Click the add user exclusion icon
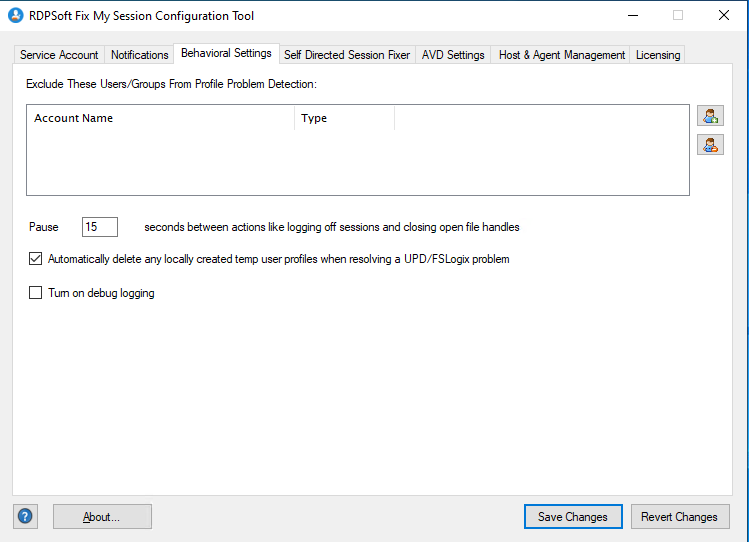 (x=710, y=116)
